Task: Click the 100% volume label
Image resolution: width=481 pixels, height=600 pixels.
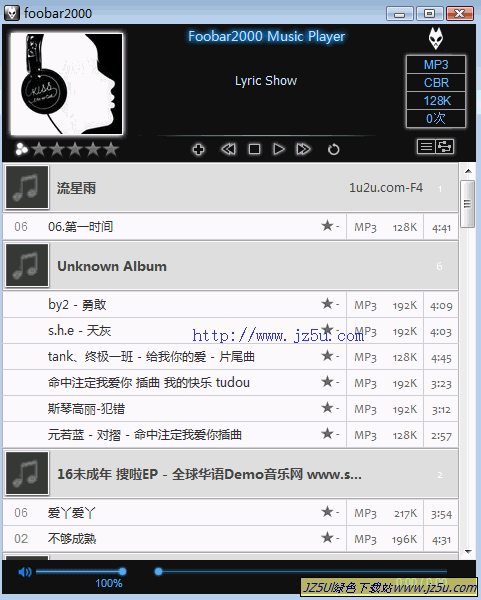Action: pos(109,584)
